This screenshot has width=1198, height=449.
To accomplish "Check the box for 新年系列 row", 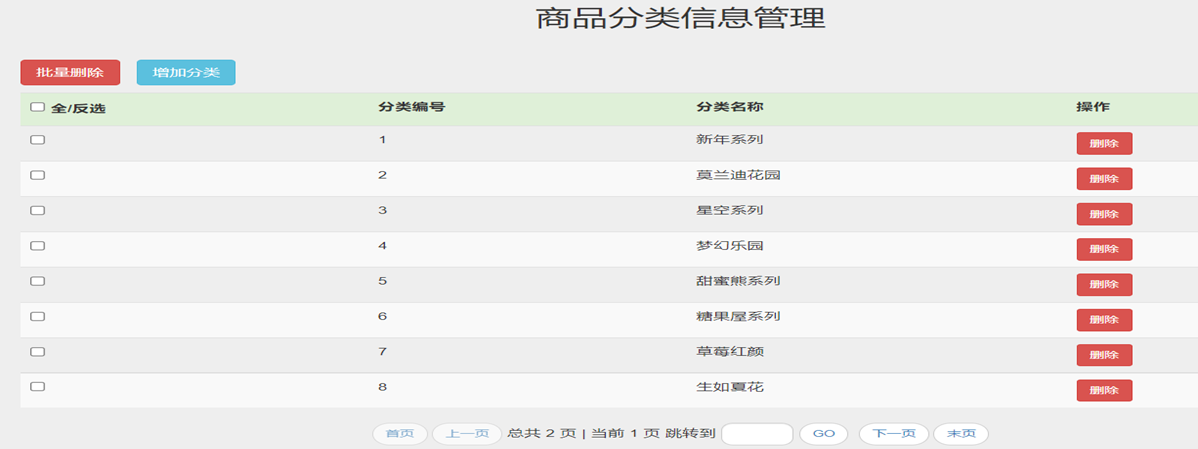I will [x=37, y=140].
